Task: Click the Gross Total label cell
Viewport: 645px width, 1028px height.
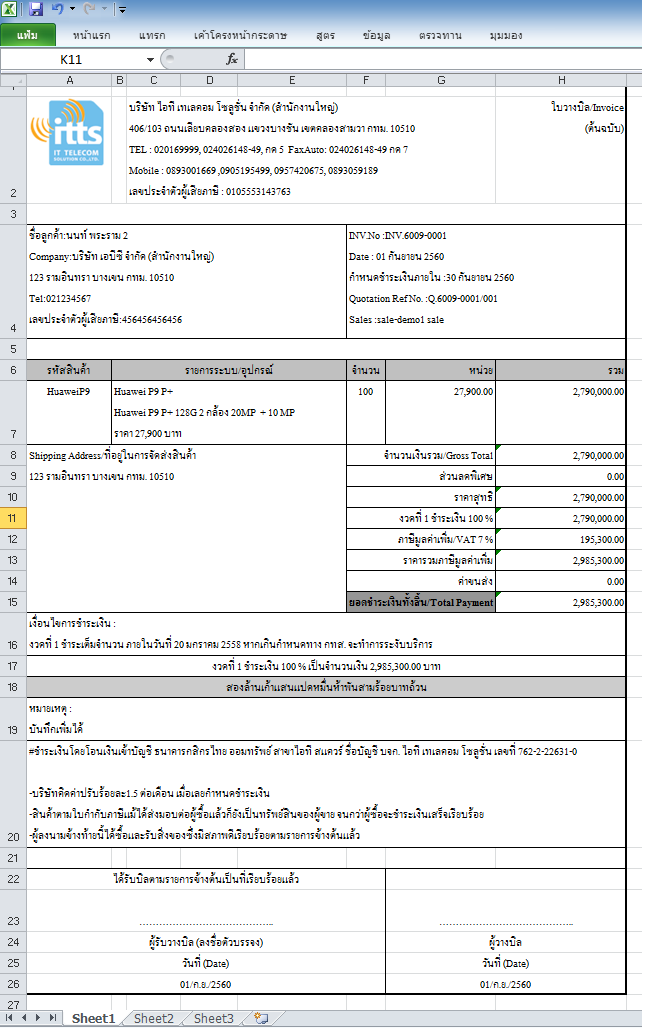Action: click(x=421, y=455)
